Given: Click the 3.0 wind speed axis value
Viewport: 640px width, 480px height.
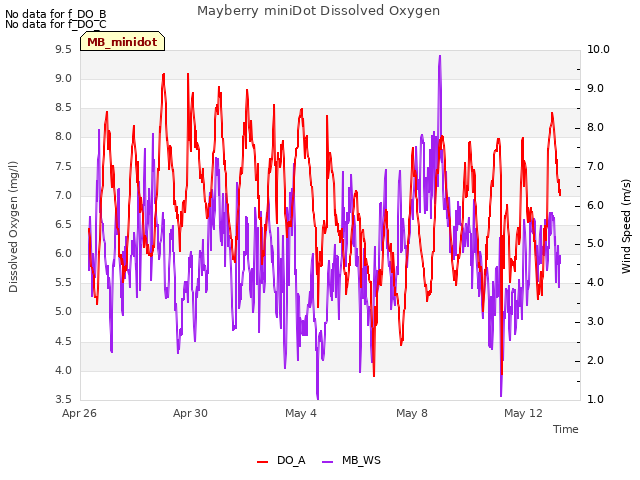Looking at the screenshot, I should (595, 322).
